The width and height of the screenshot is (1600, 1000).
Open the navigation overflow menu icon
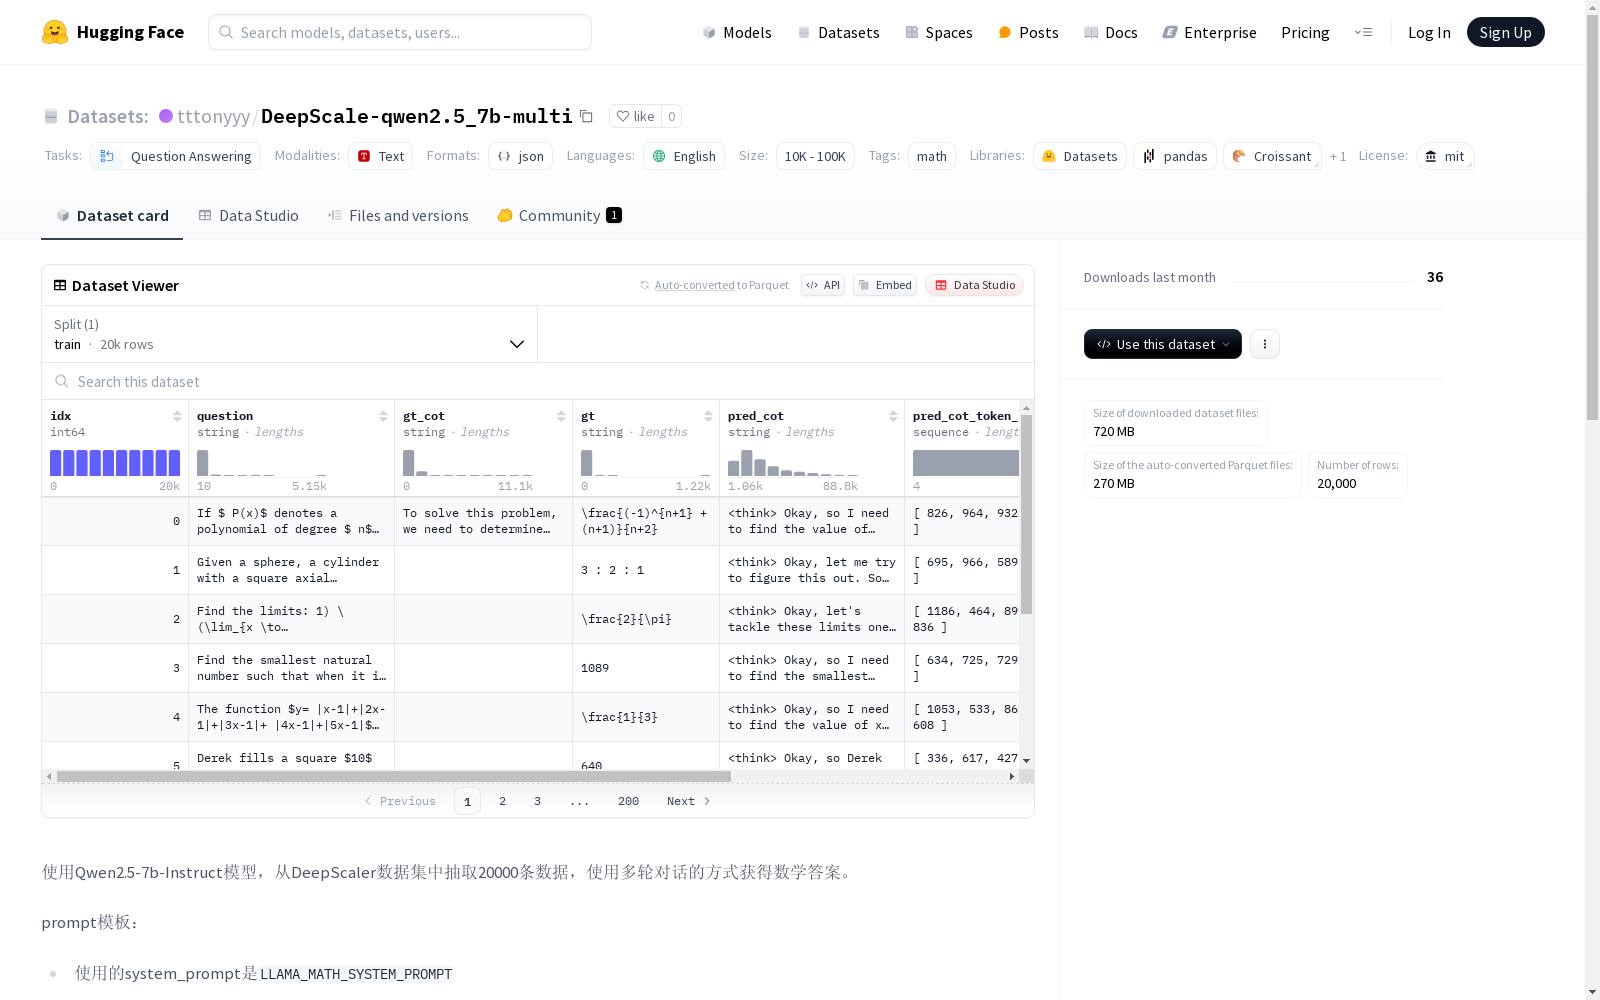click(1363, 32)
